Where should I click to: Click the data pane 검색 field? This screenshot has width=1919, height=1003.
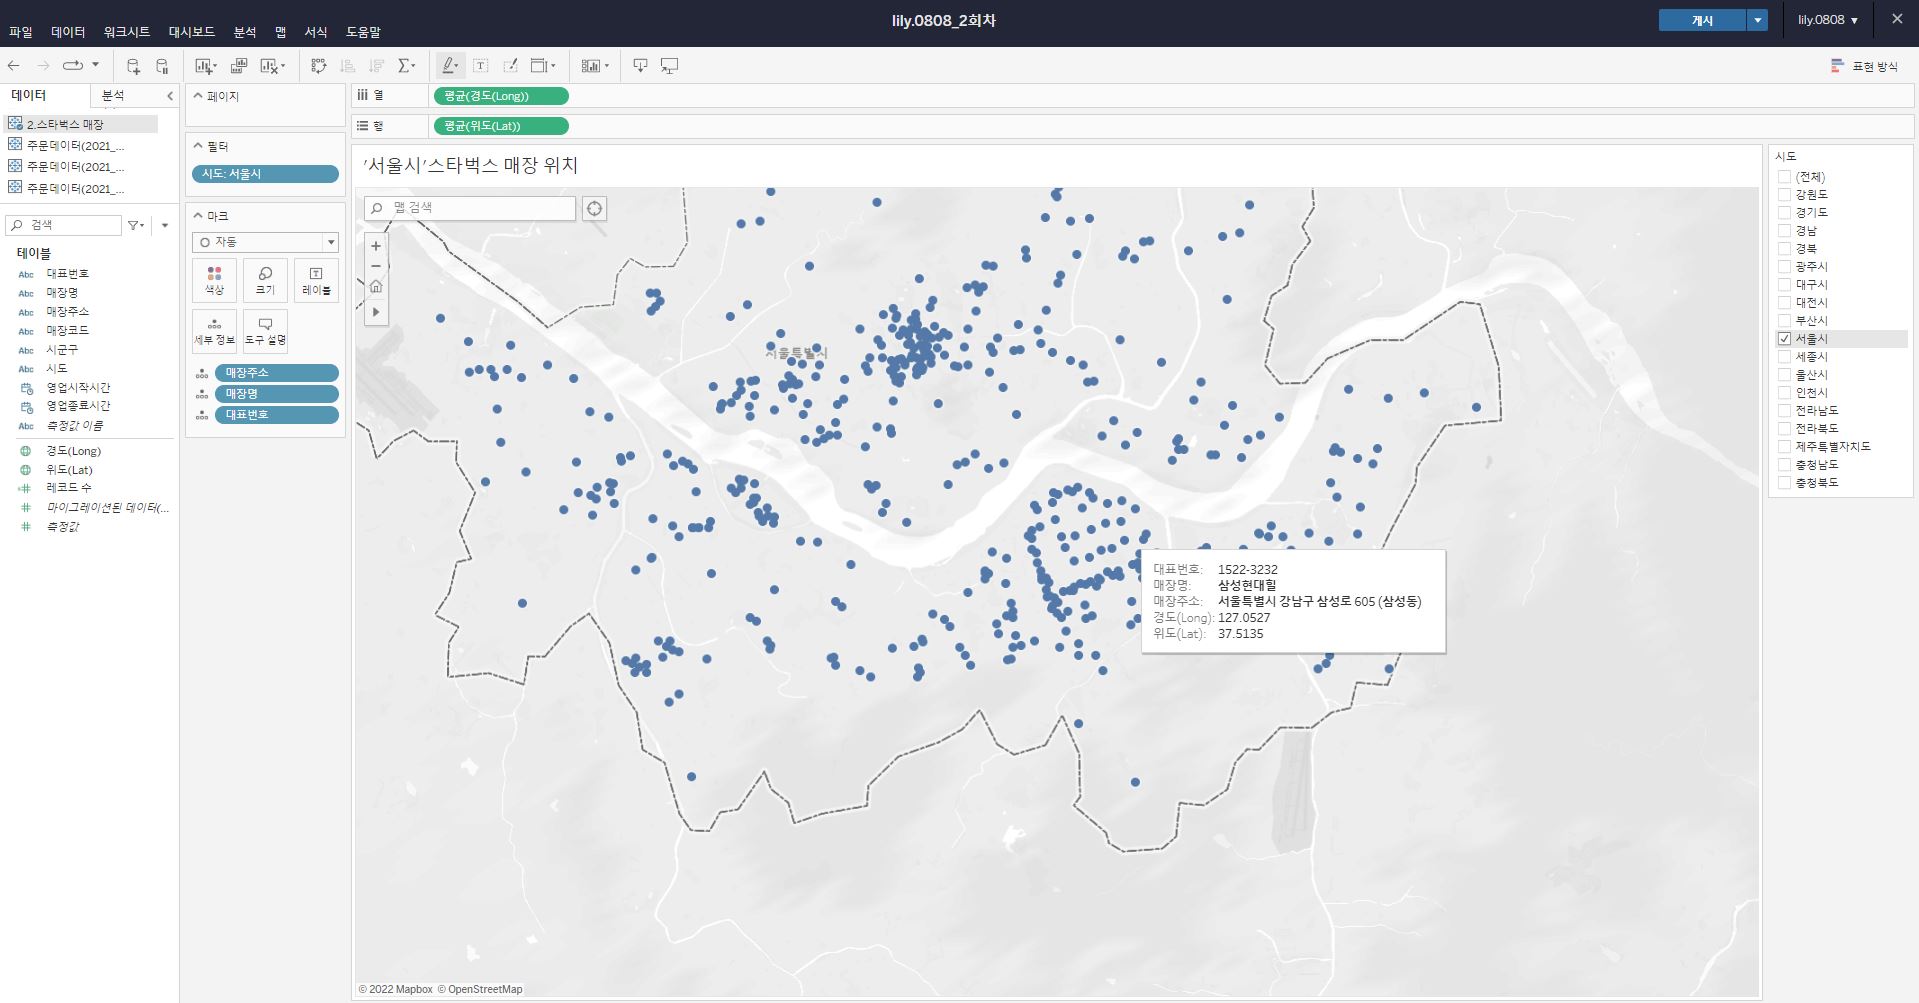point(64,225)
